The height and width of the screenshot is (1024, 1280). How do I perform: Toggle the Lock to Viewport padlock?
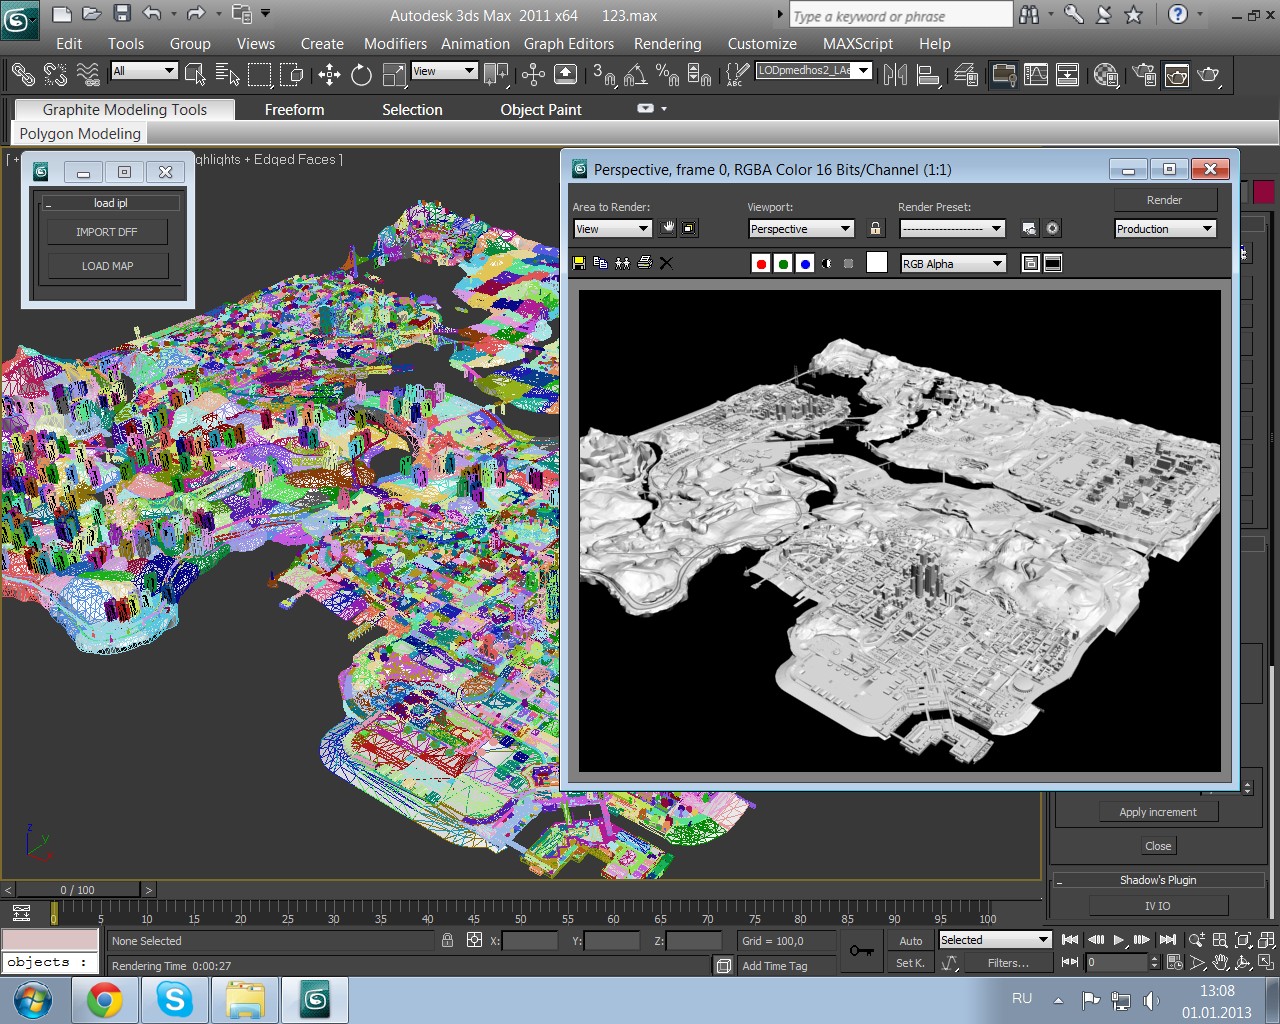876,228
